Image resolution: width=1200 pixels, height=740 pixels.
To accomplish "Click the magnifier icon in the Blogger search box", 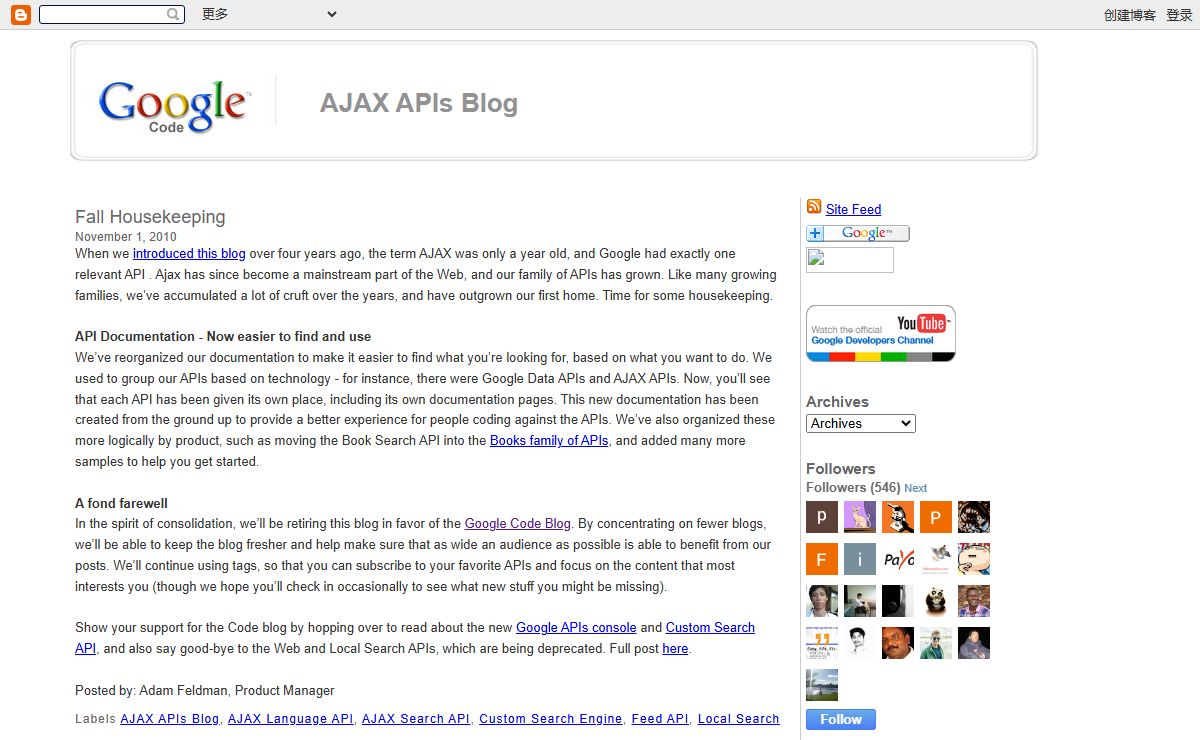I will (174, 14).
